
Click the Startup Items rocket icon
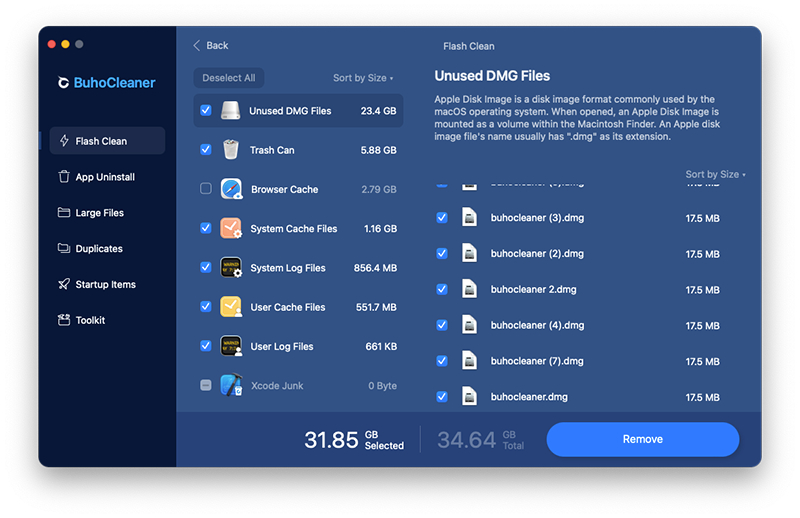[x=64, y=284]
